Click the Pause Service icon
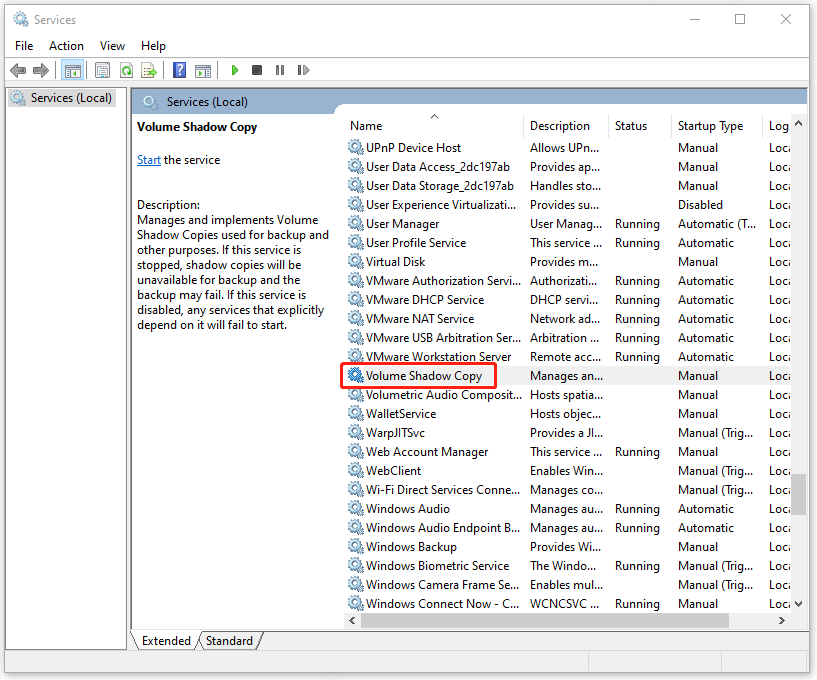Viewport: 817px width, 680px height. pyautogui.click(x=280, y=70)
